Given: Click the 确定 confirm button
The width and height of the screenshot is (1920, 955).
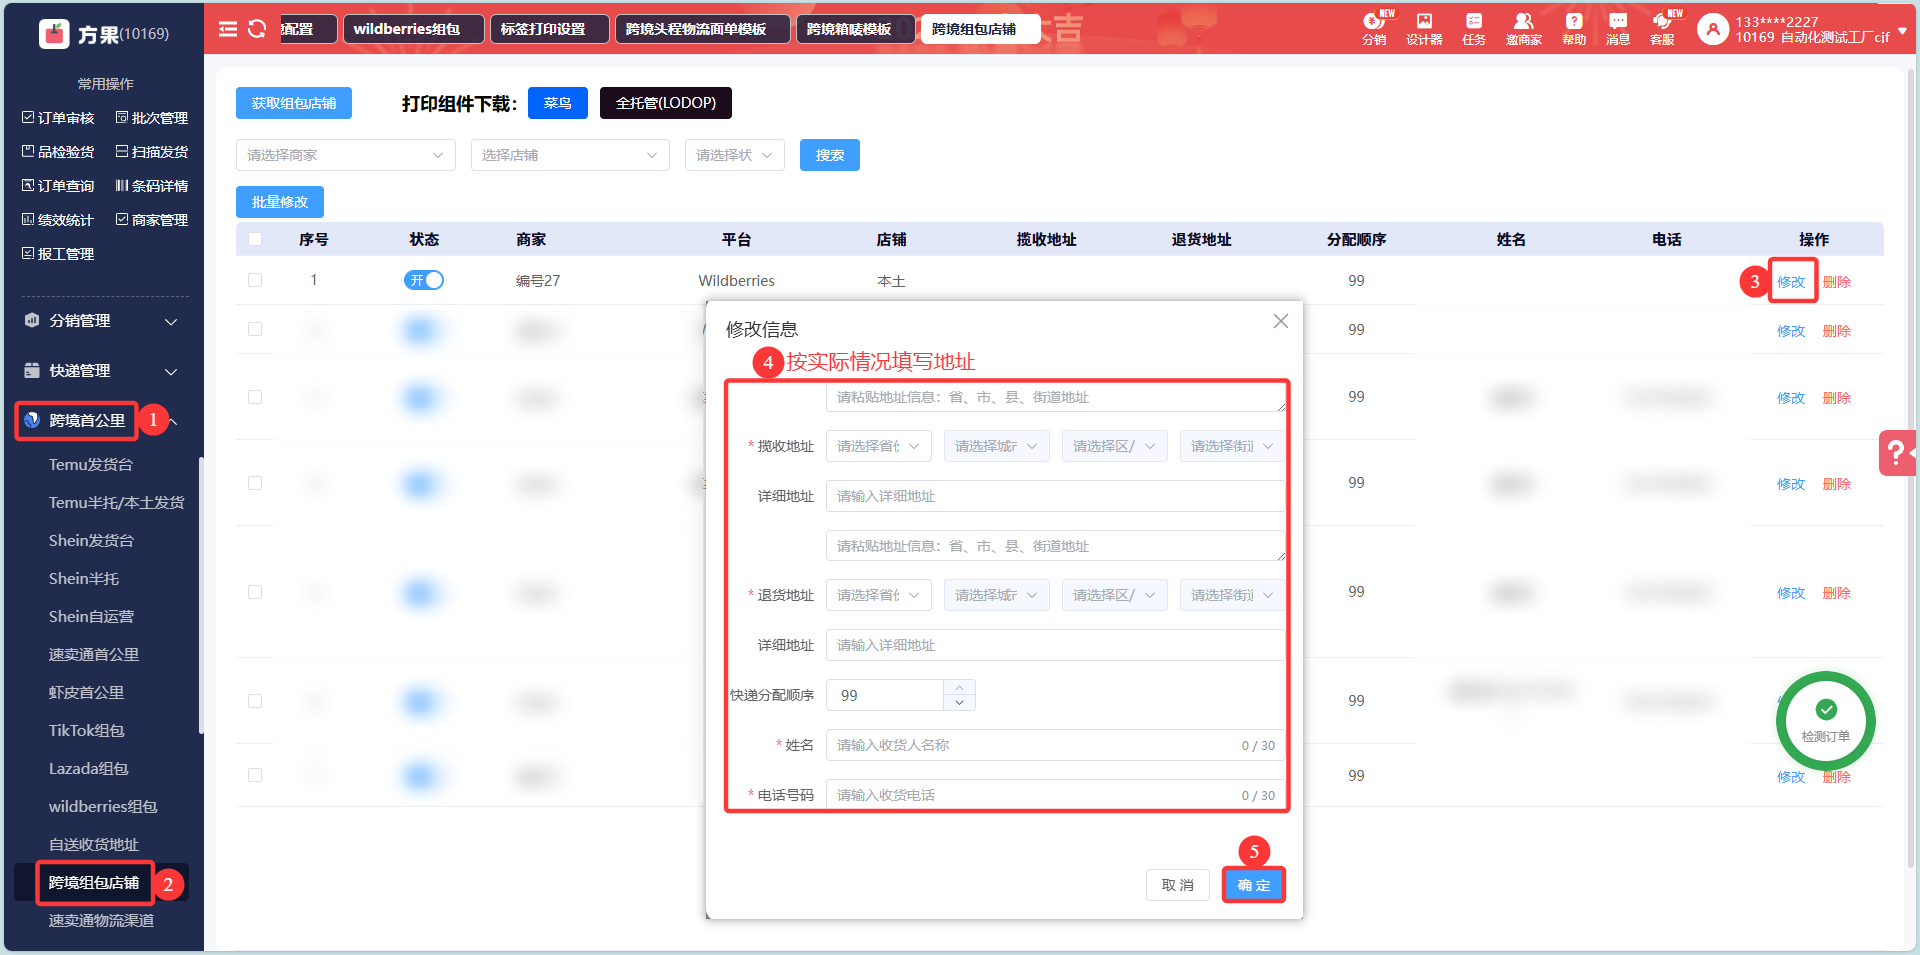Looking at the screenshot, I should pyautogui.click(x=1253, y=885).
